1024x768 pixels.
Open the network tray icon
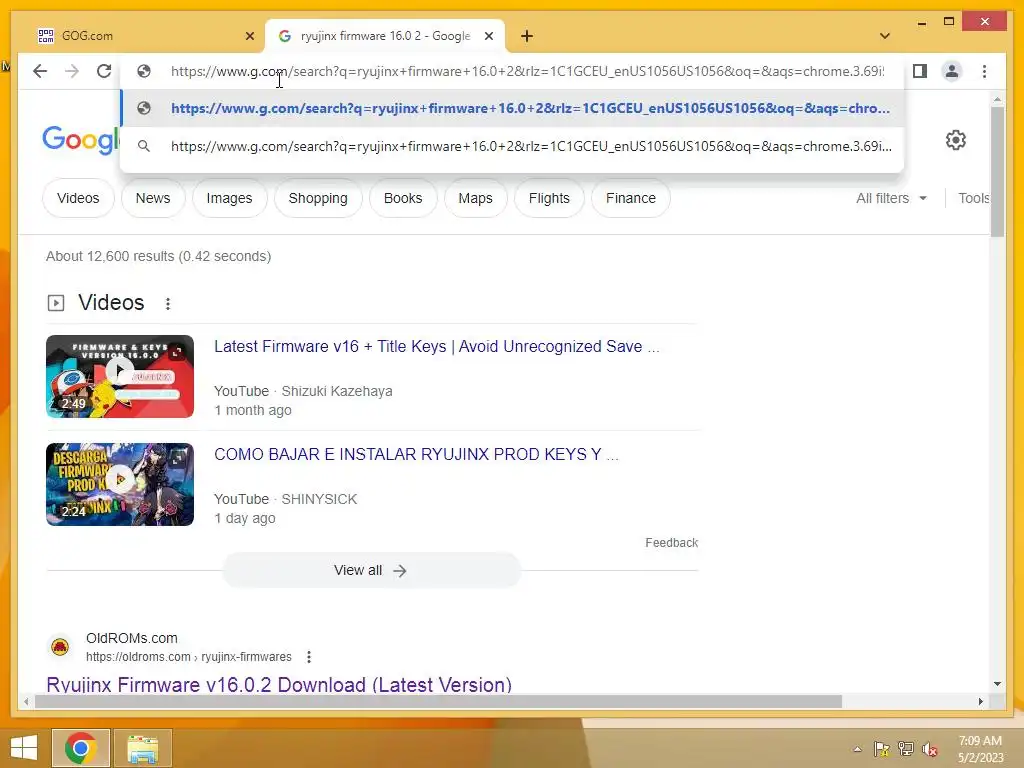tap(906, 749)
